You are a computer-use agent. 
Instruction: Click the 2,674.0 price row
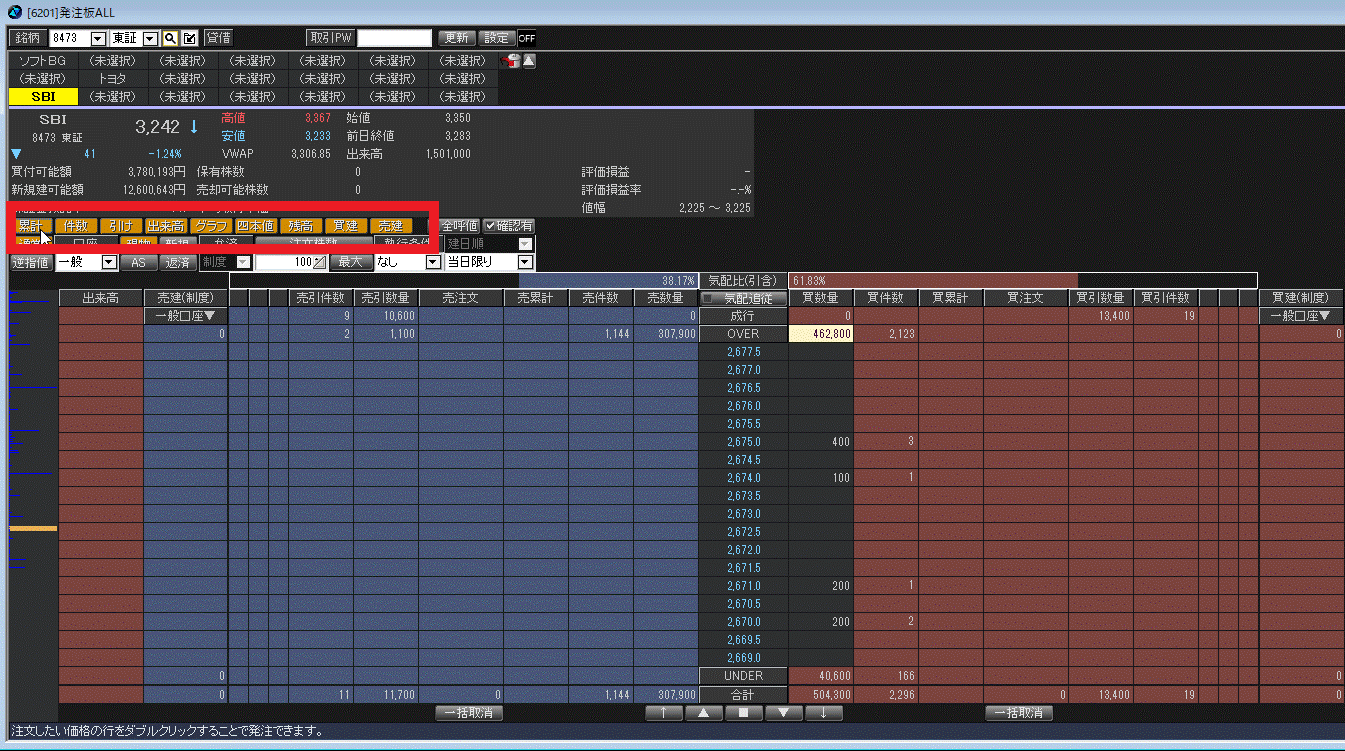743,478
